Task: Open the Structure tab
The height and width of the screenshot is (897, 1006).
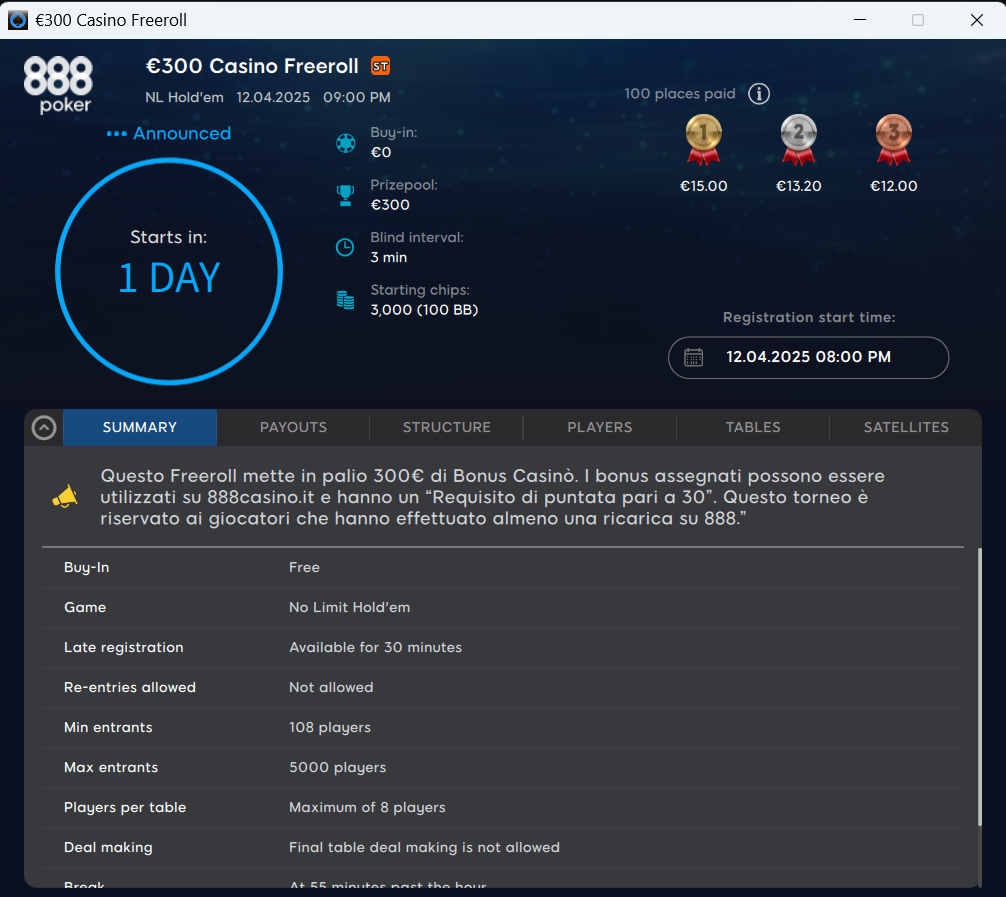Action: click(x=446, y=427)
